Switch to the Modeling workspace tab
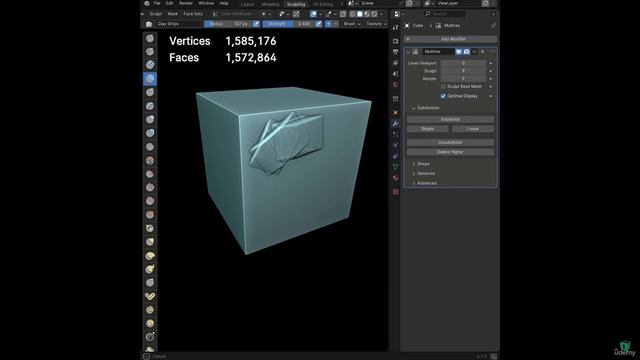The image size is (640, 360). coord(270,4)
